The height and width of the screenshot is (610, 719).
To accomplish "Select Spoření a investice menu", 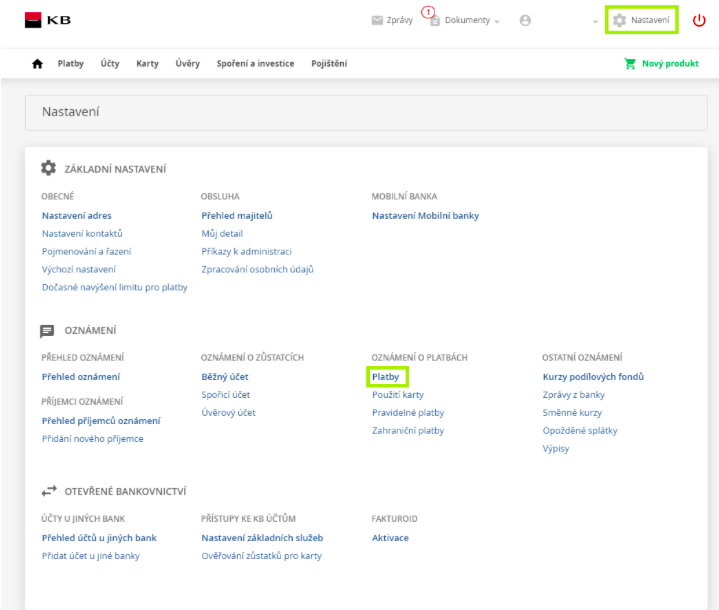I will pos(255,64).
